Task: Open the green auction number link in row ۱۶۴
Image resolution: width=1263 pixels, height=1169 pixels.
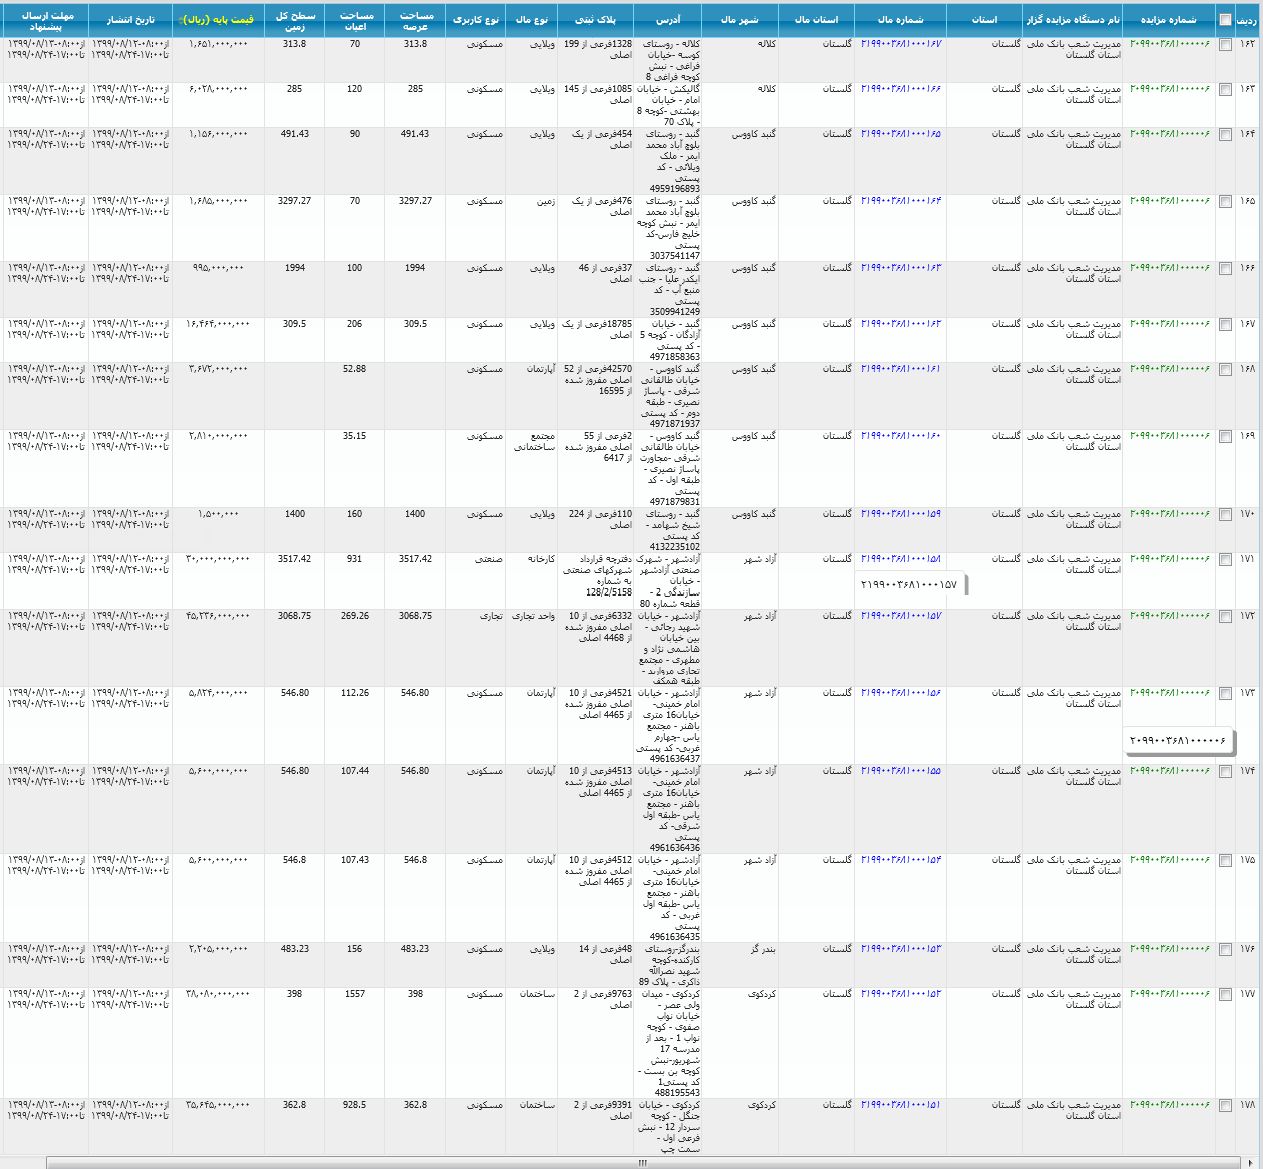Action: (x=1170, y=134)
